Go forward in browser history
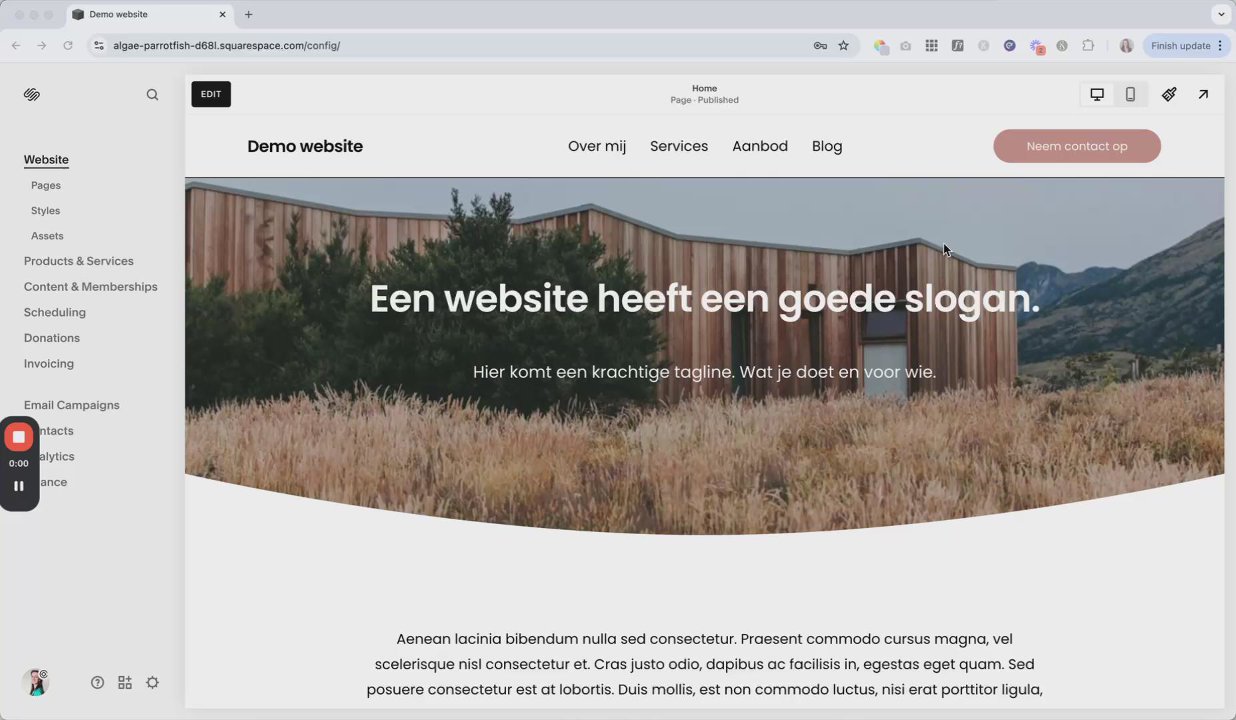This screenshot has height=720, width=1236. (41, 46)
